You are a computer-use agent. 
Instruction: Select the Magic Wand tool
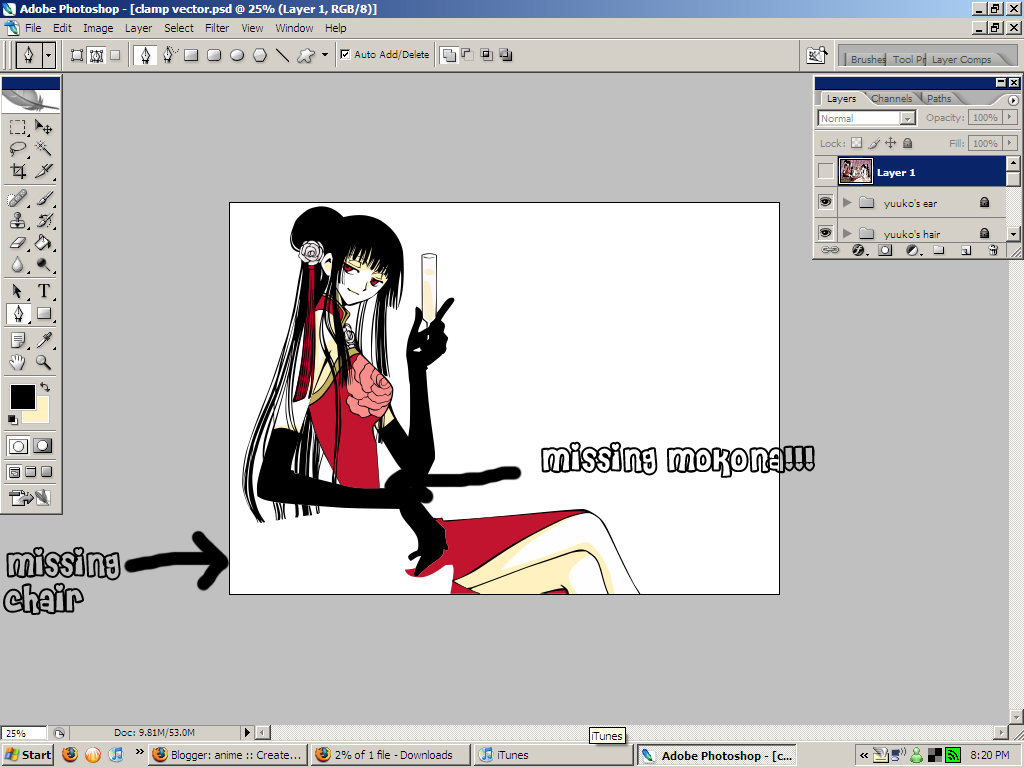tap(44, 149)
